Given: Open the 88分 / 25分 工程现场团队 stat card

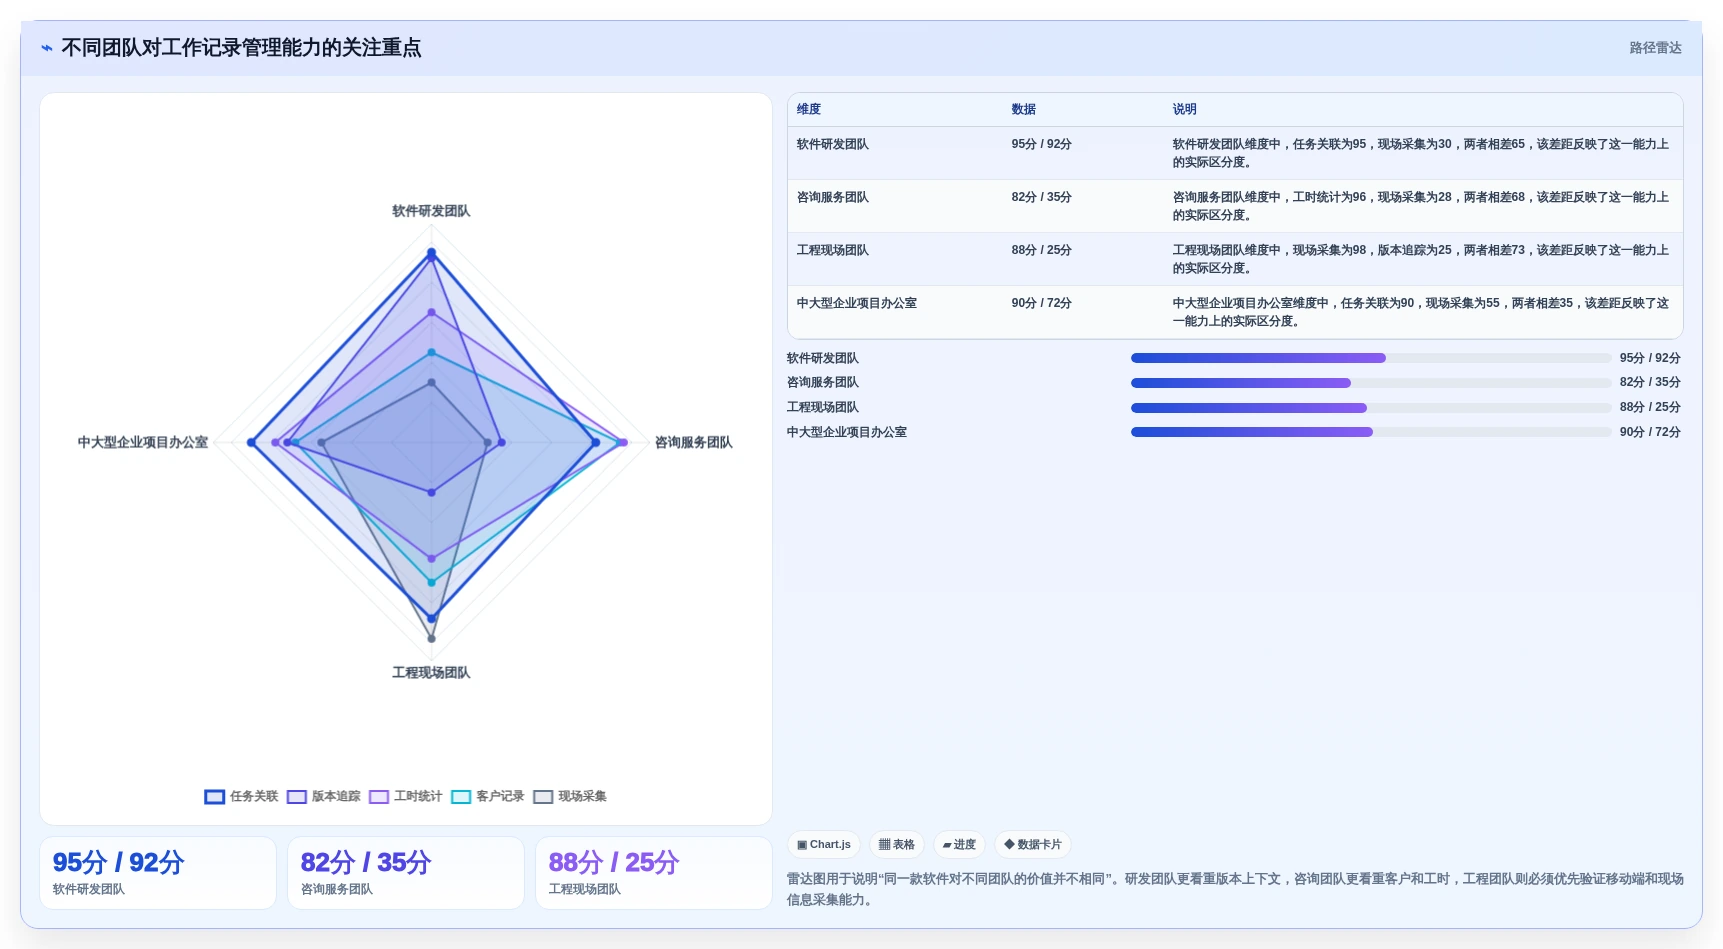Looking at the screenshot, I should pyautogui.click(x=654, y=873).
